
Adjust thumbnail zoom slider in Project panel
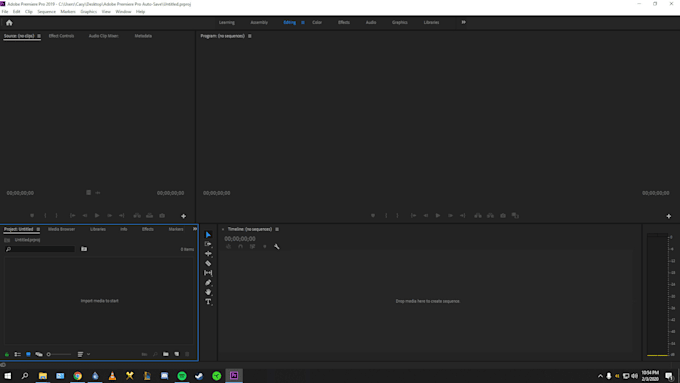point(59,354)
